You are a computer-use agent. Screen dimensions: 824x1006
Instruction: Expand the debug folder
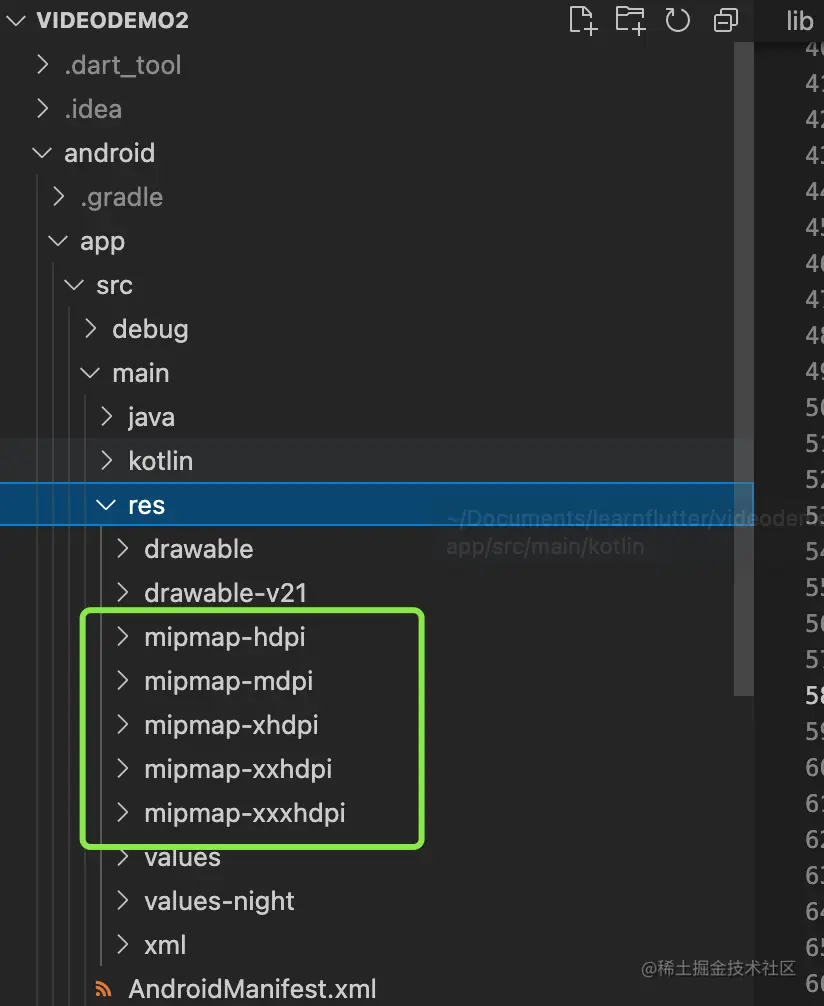pos(150,329)
